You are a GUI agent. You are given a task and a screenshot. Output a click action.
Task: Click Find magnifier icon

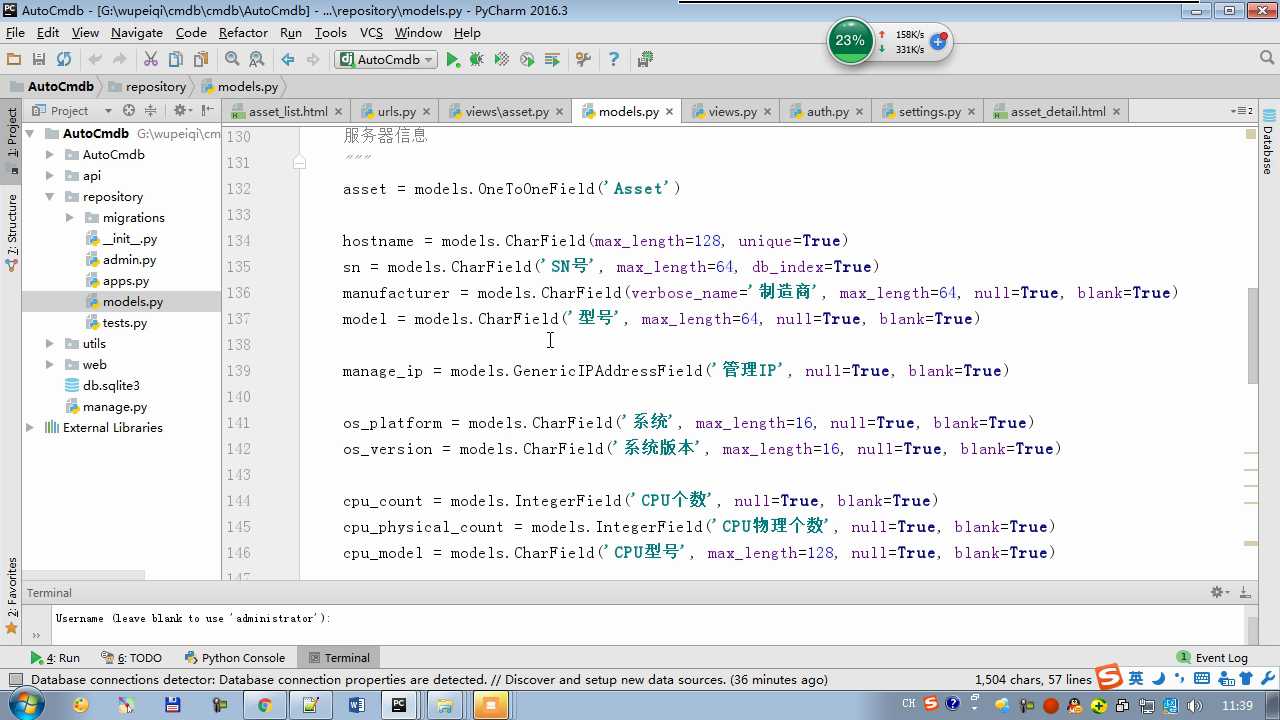pos(232,60)
